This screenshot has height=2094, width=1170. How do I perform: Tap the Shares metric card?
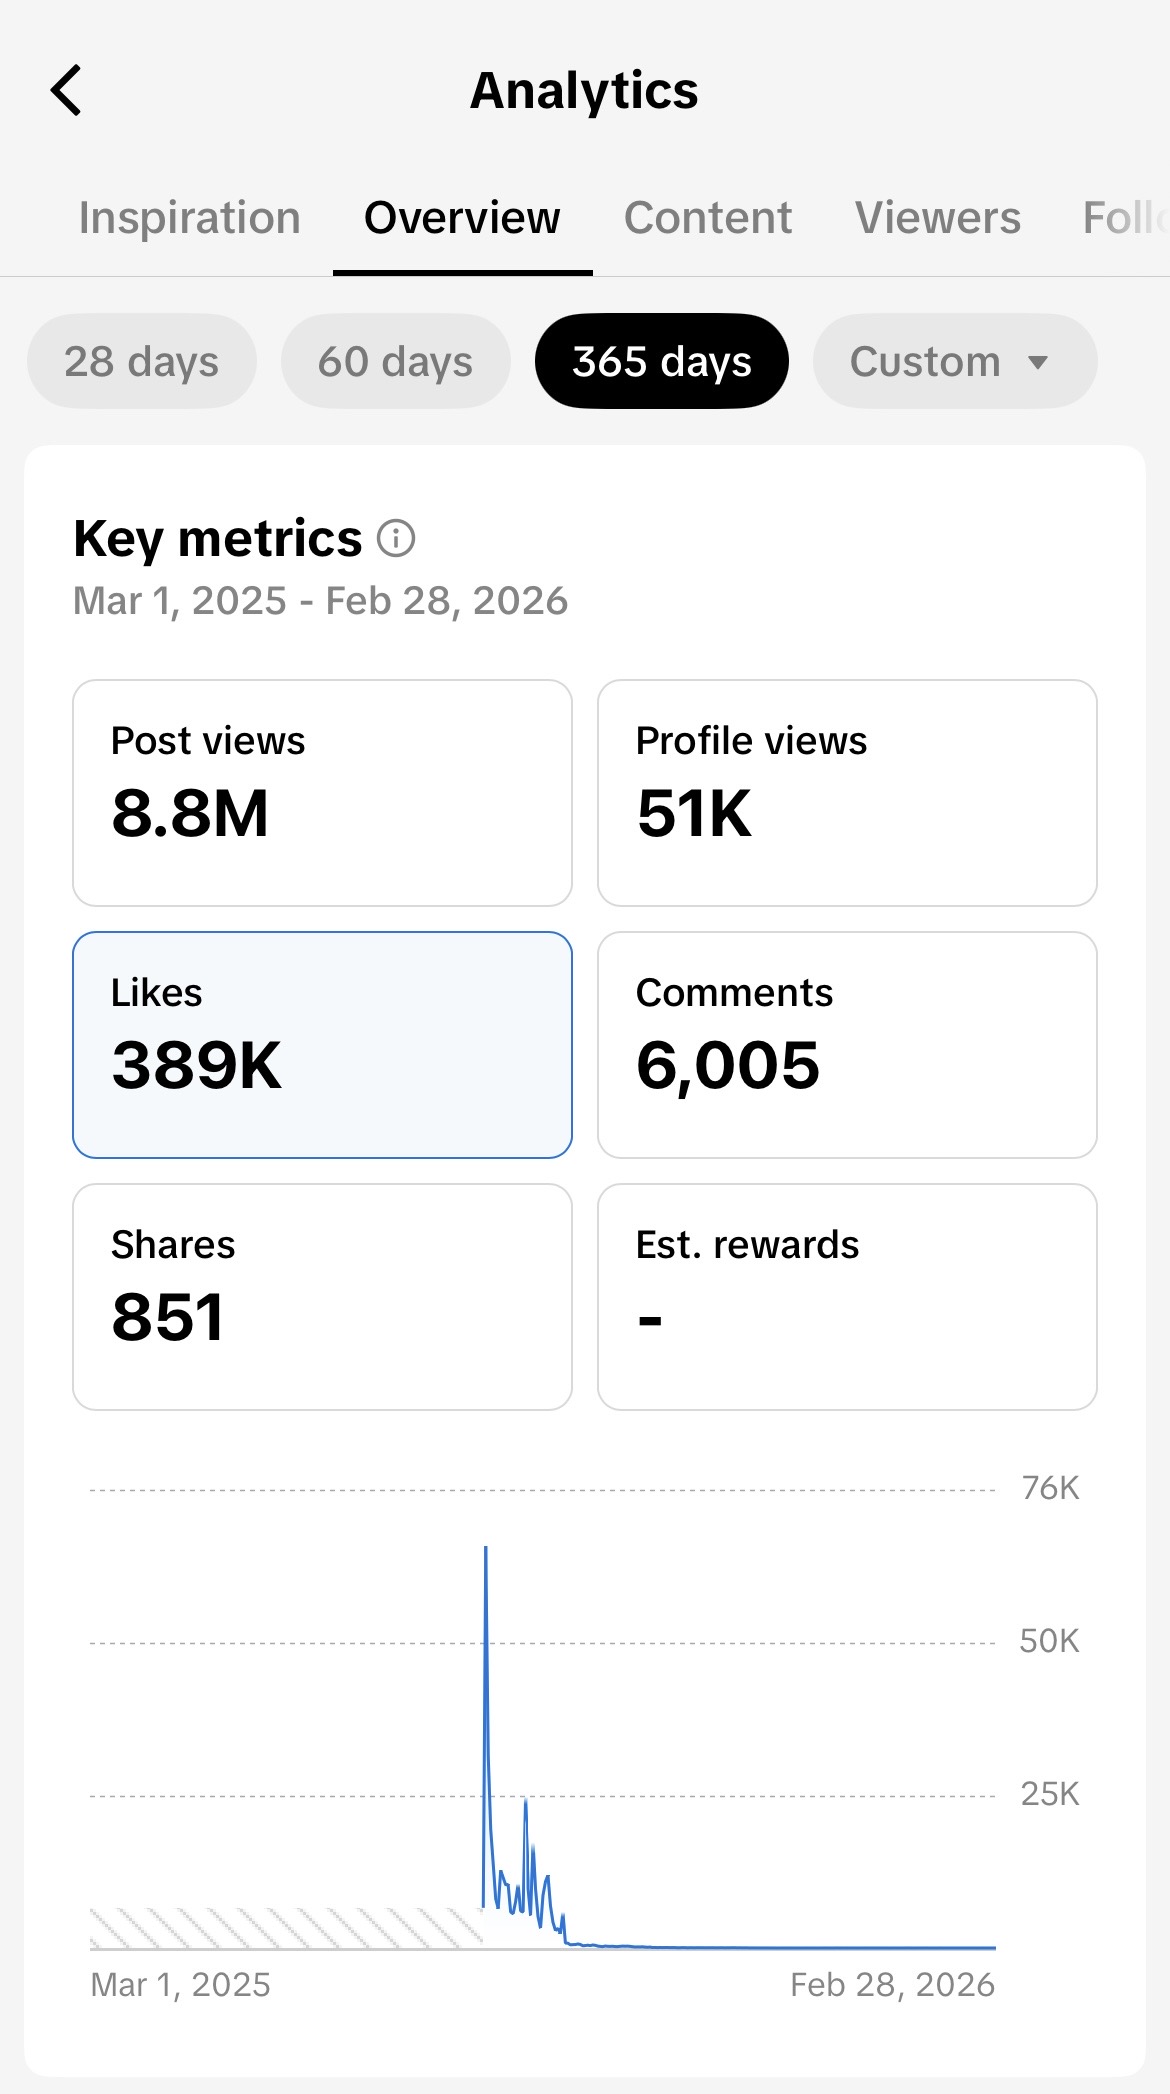point(322,1297)
